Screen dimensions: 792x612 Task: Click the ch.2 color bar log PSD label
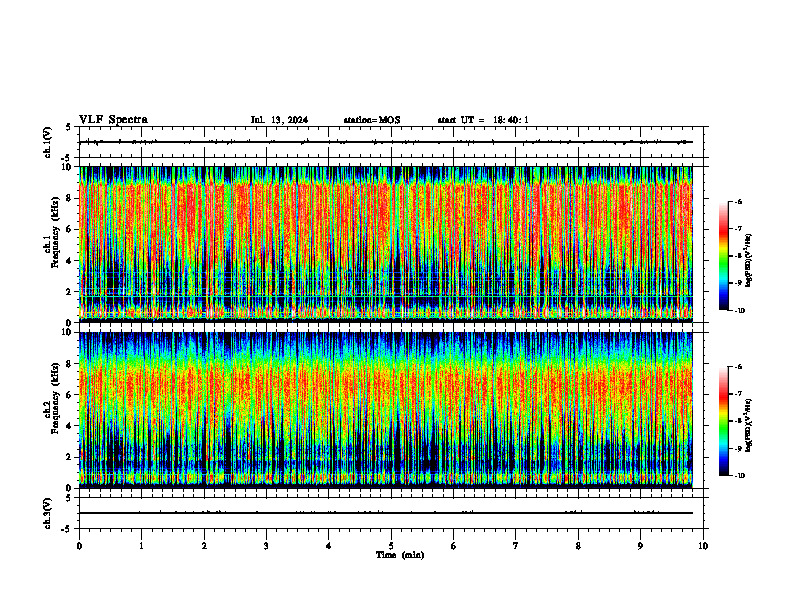click(x=749, y=425)
